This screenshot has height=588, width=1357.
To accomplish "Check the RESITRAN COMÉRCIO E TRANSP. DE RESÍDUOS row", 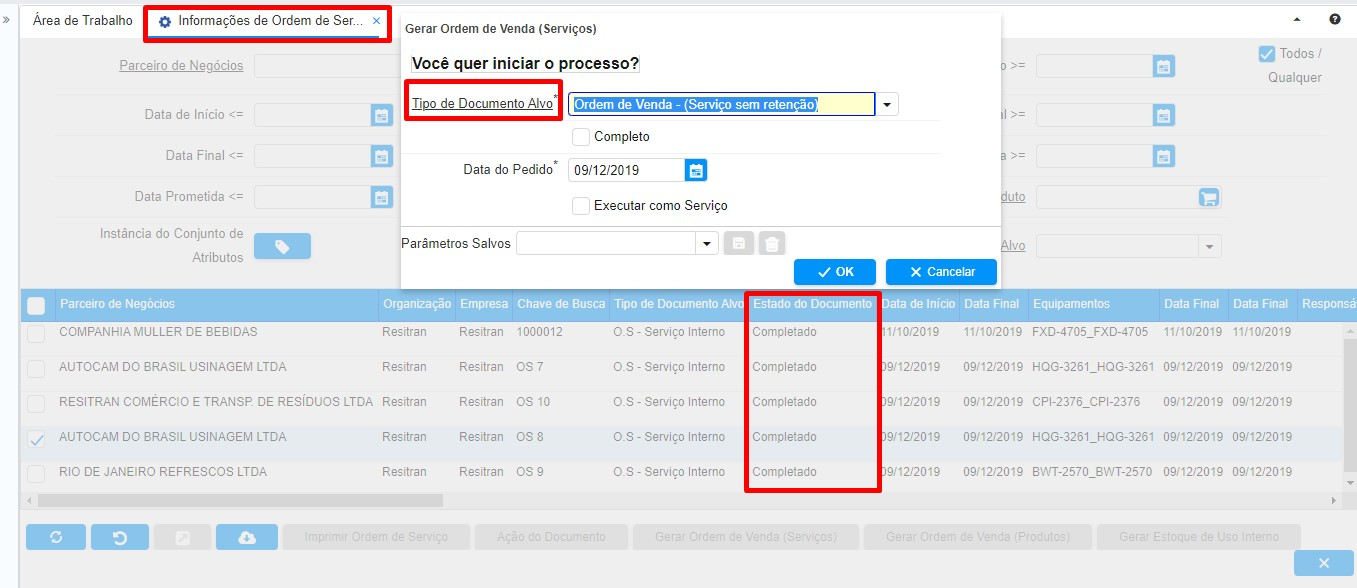I will (36, 403).
